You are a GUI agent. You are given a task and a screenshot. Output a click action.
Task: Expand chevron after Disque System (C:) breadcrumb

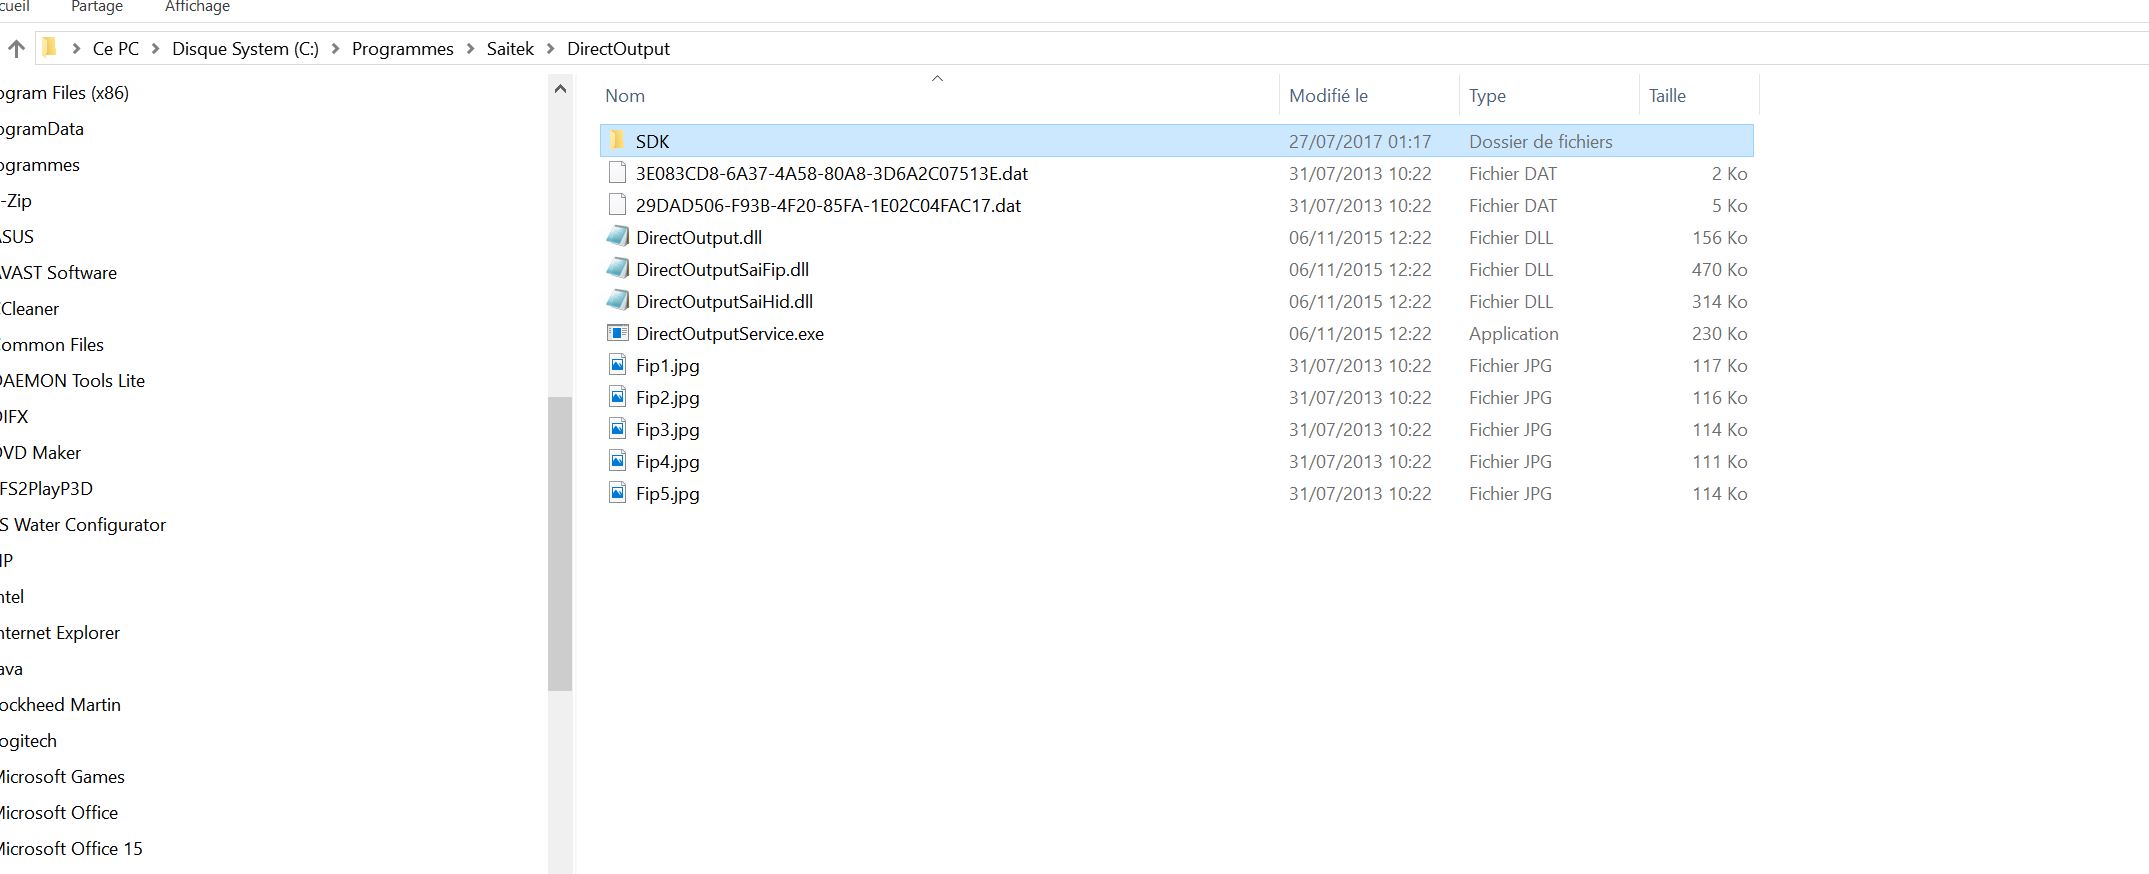[x=335, y=48]
